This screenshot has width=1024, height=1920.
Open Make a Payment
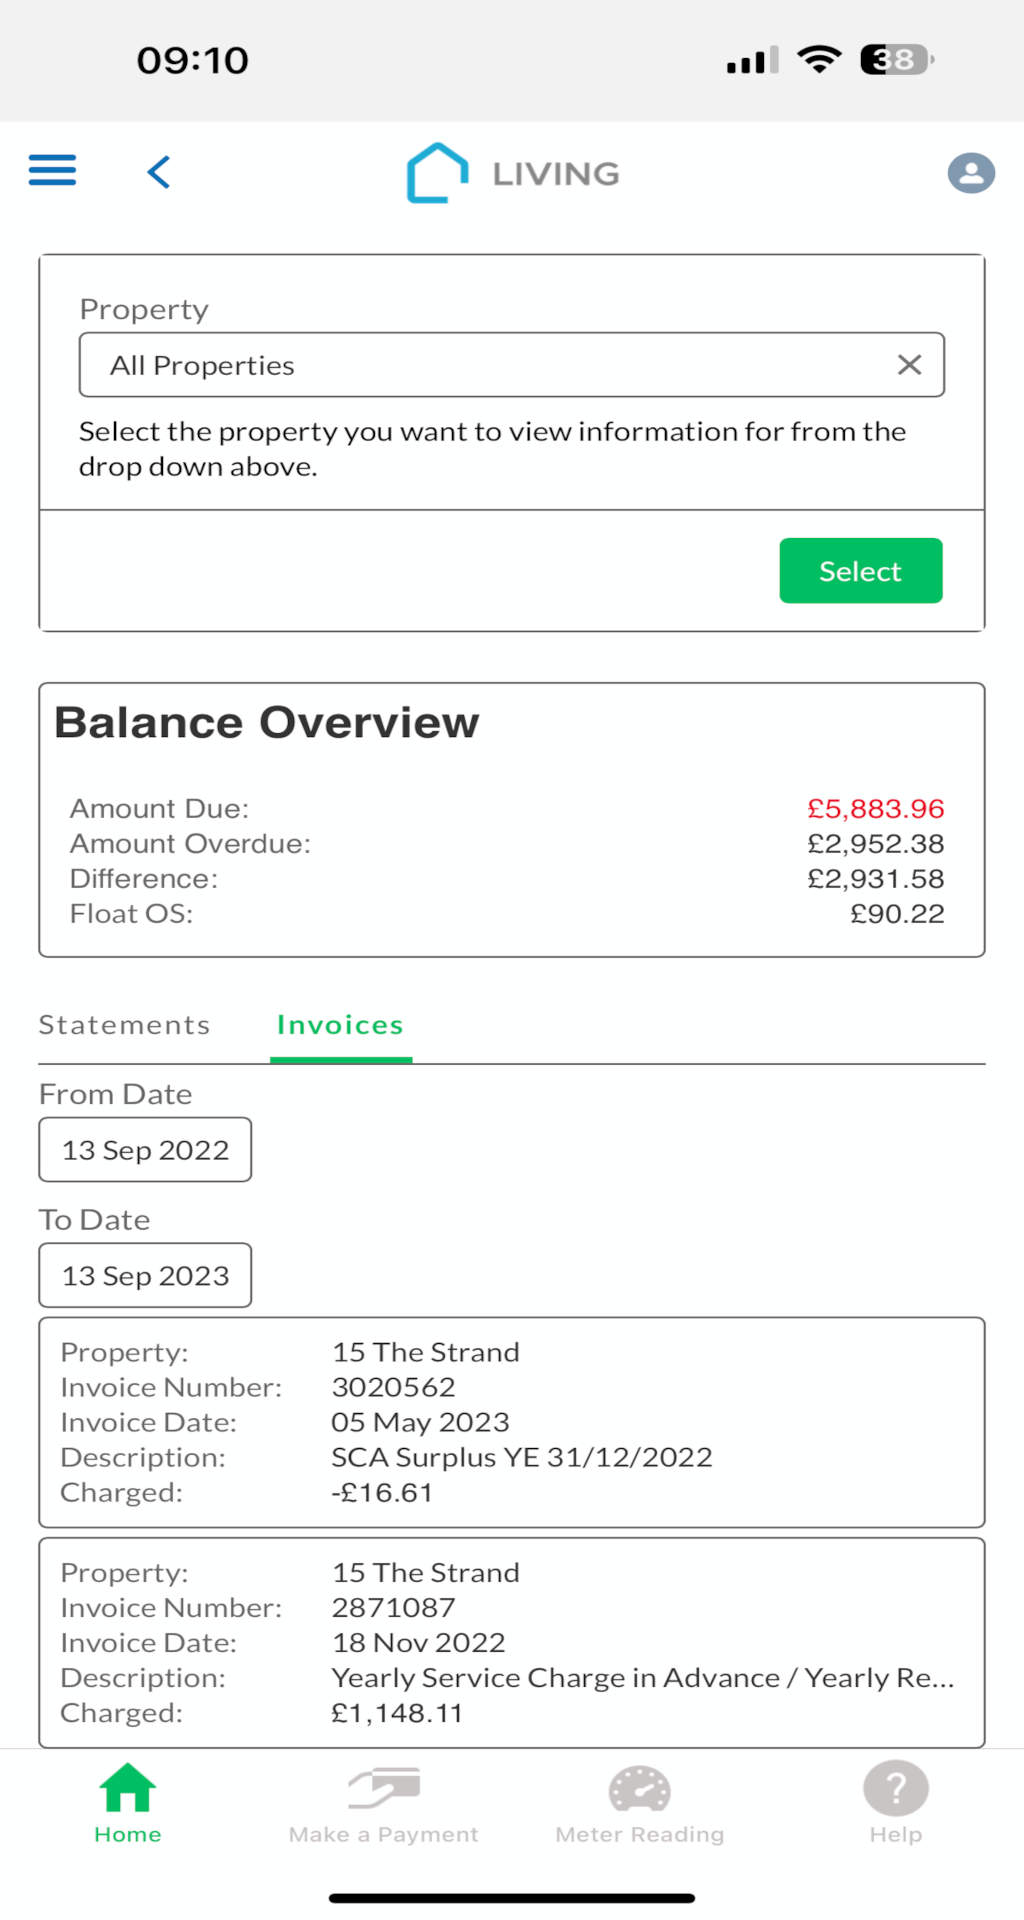pos(383,1805)
